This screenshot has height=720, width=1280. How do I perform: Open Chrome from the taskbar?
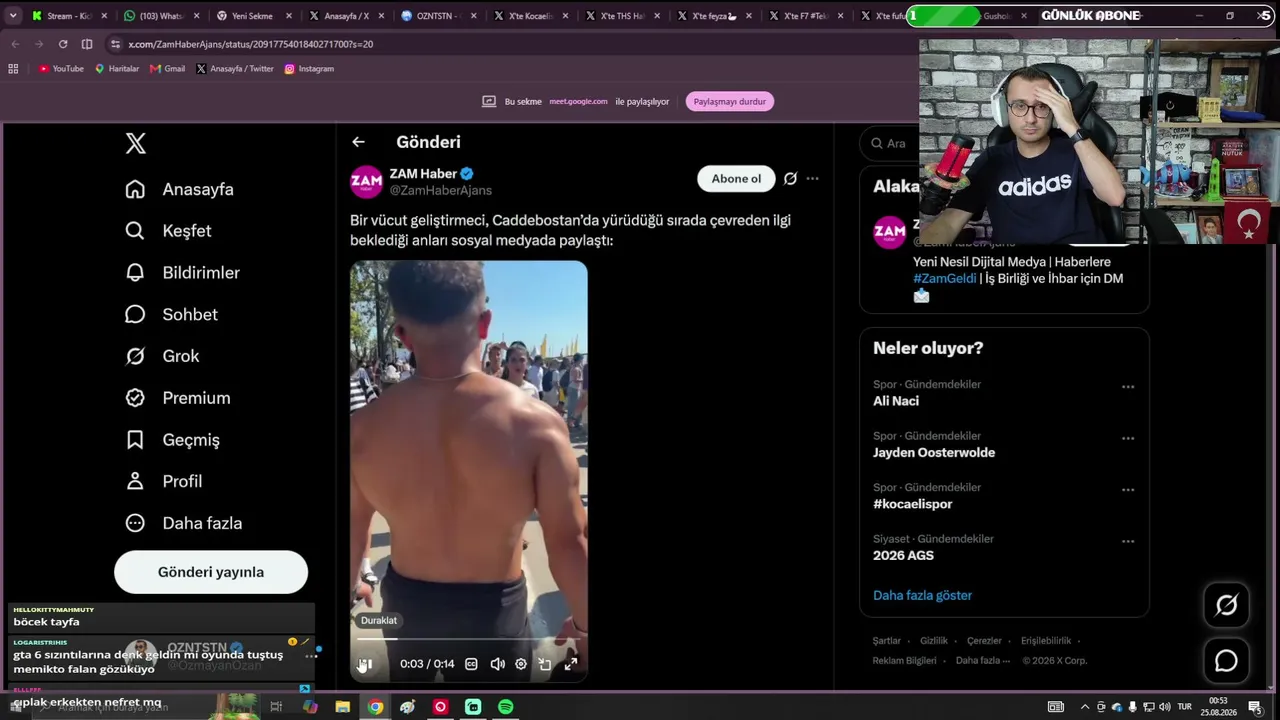375,707
